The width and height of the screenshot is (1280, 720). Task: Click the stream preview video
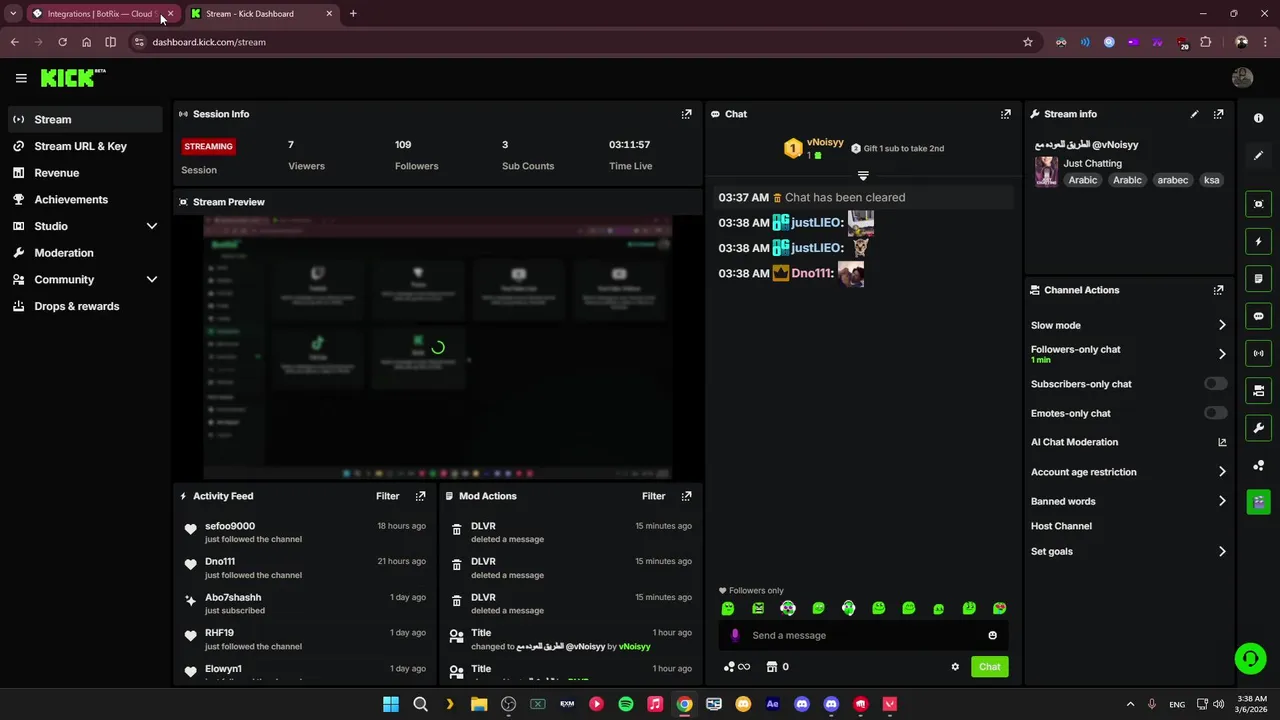pos(438,348)
